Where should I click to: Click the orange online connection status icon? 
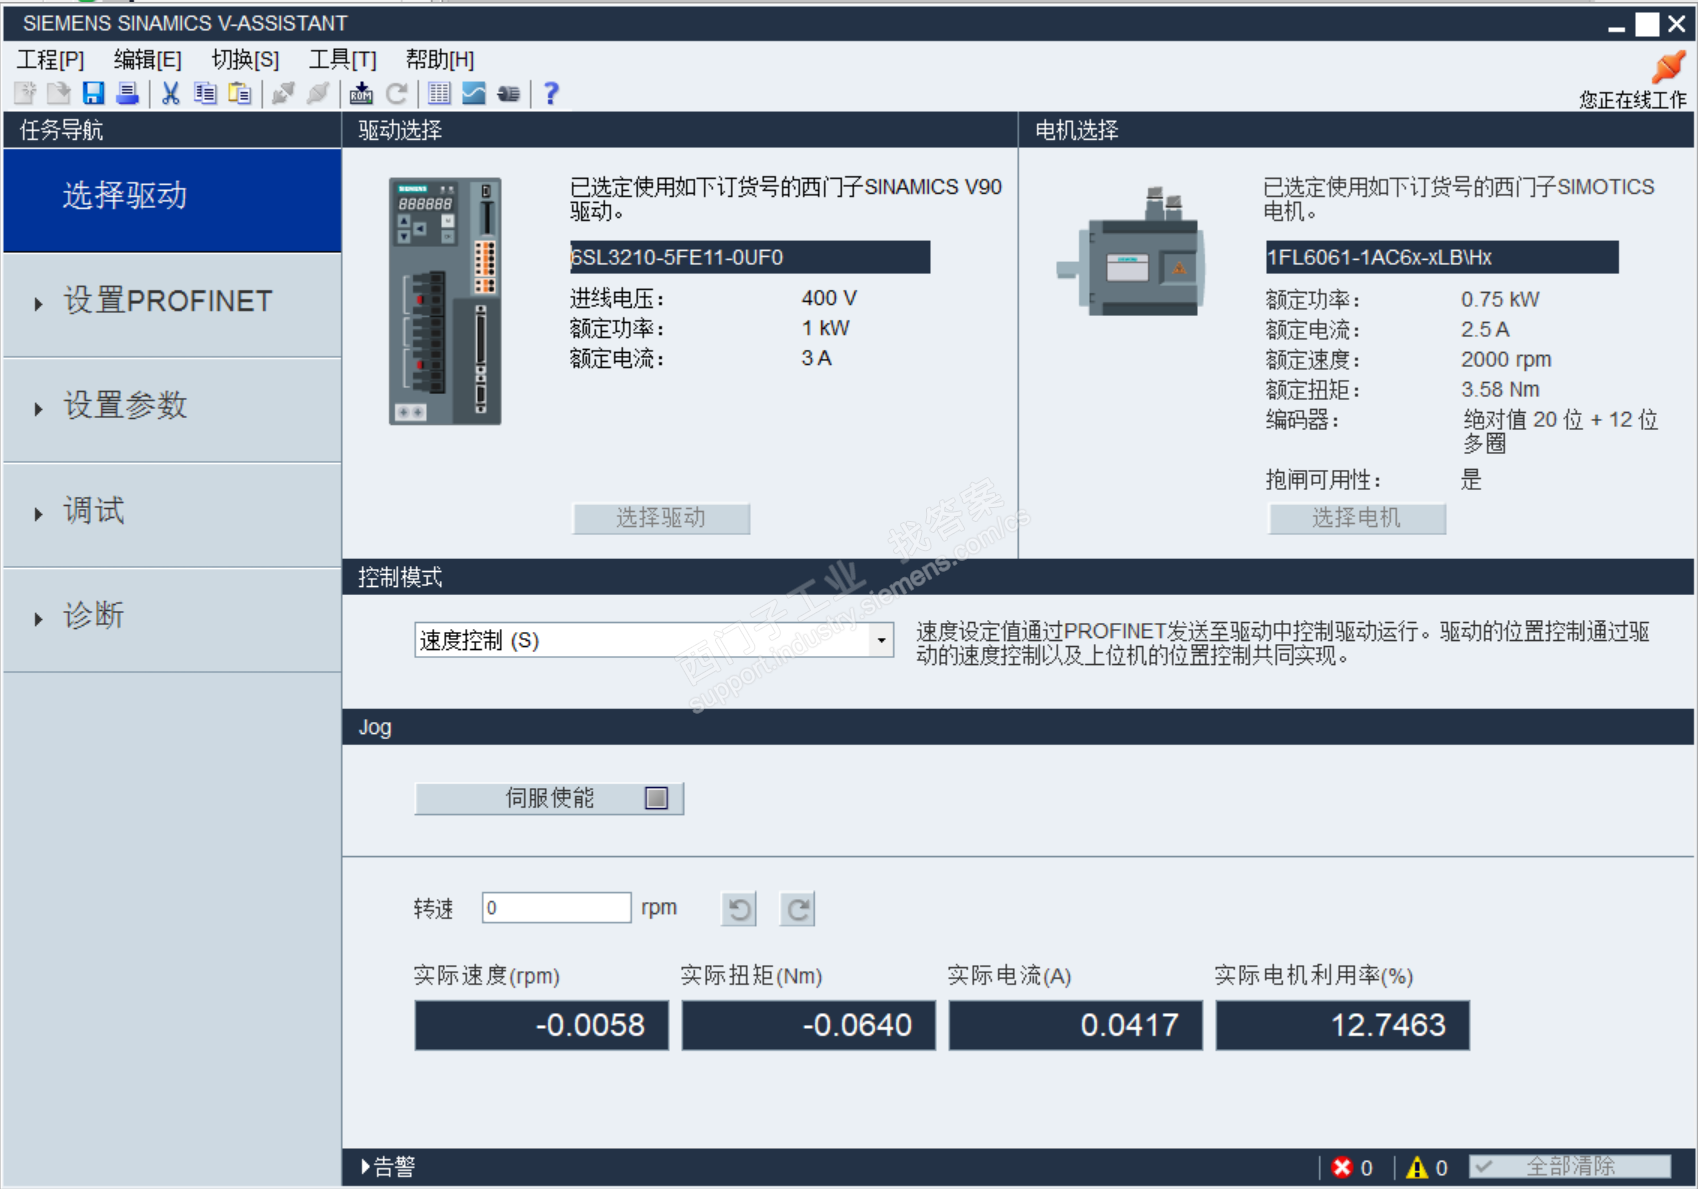(1668, 67)
